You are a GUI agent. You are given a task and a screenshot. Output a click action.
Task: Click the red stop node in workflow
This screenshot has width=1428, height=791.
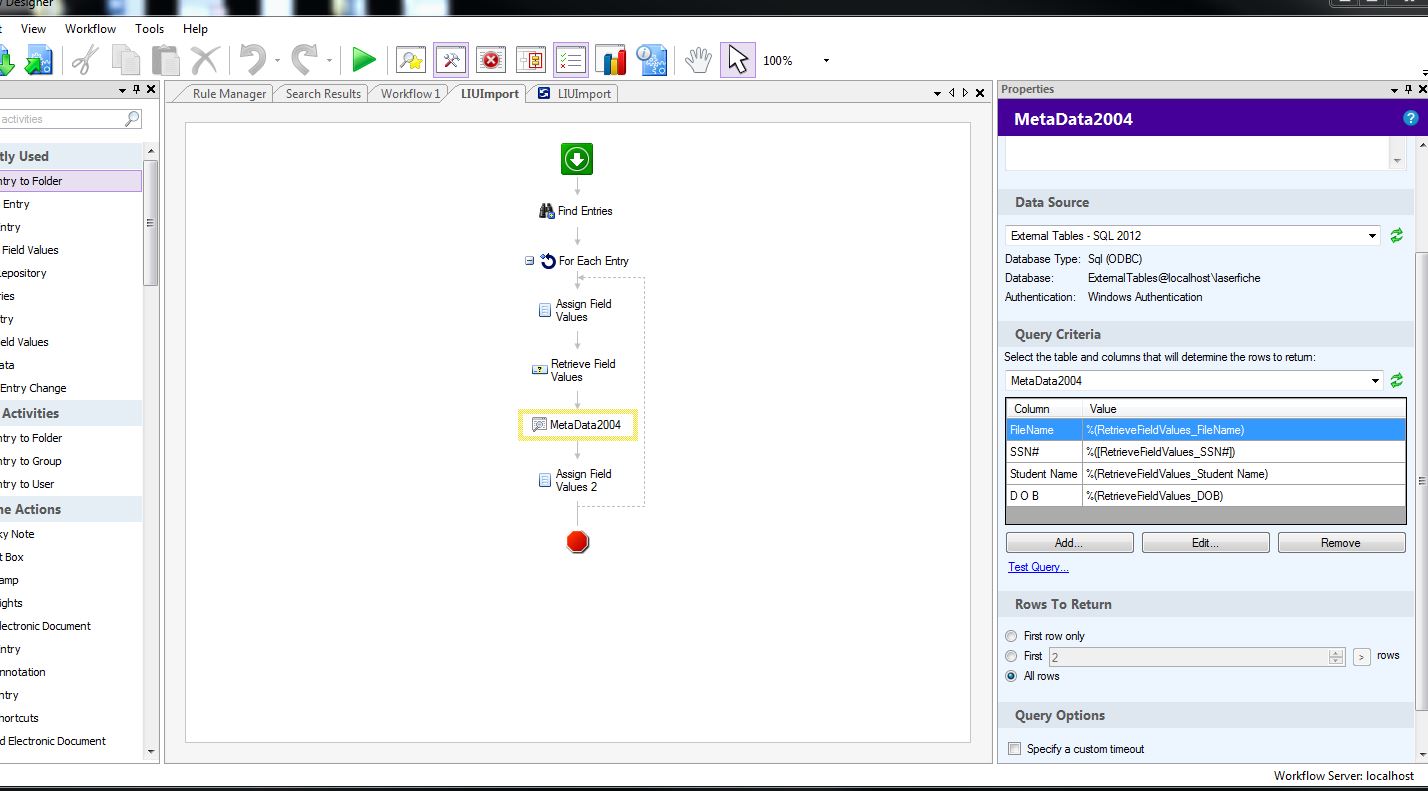(578, 542)
